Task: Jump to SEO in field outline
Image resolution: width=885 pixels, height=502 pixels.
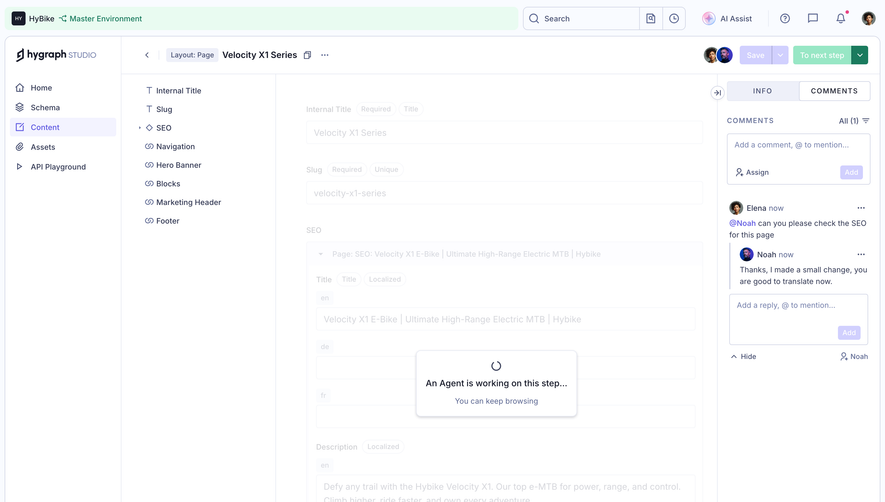Action: click(159, 128)
